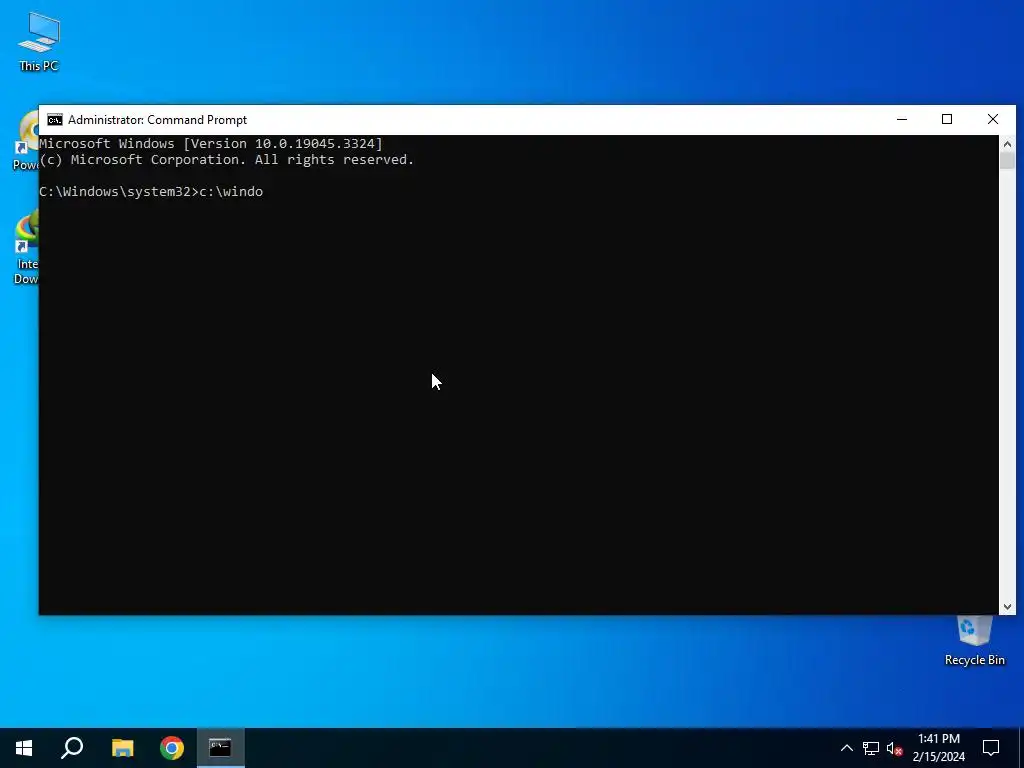The width and height of the screenshot is (1024, 768).
Task: Click the muted volume tray icon
Action: pos(894,748)
